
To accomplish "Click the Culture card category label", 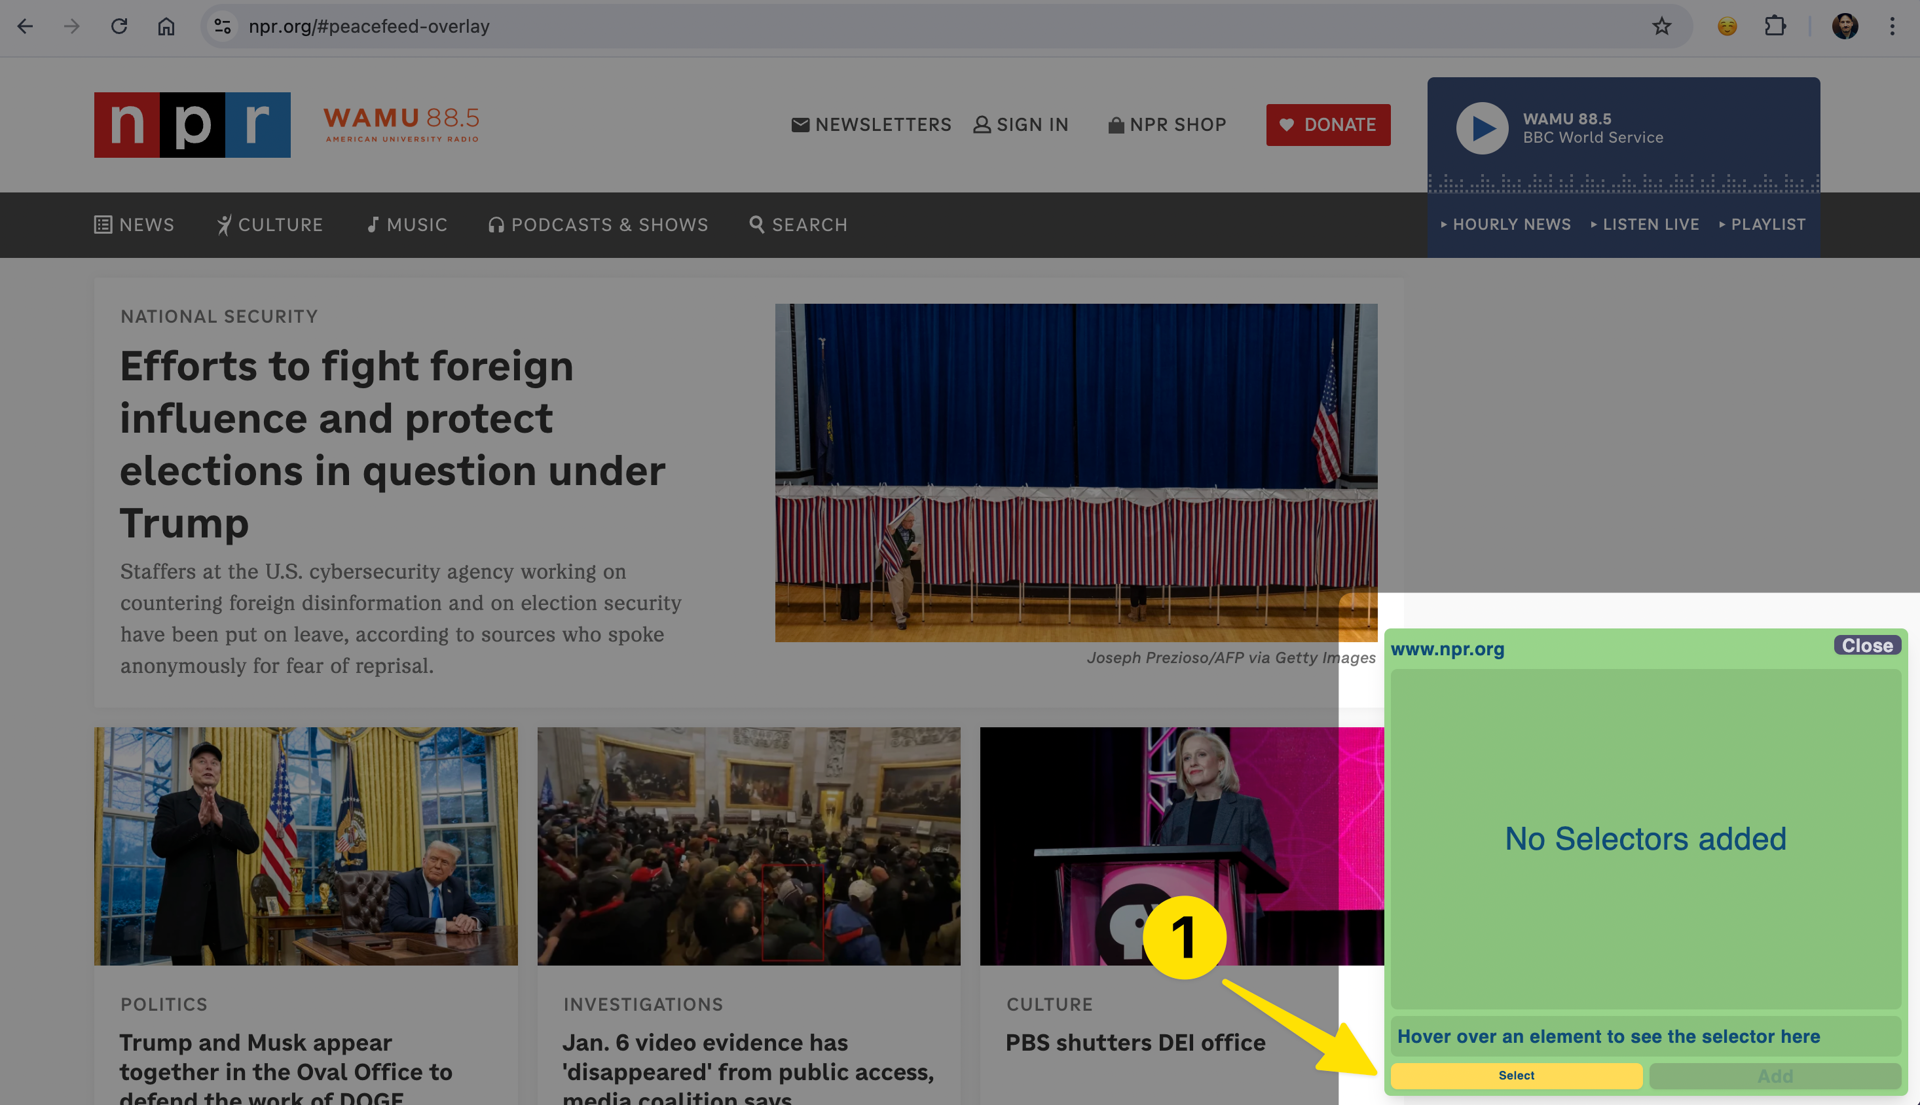I will pyautogui.click(x=1049, y=1005).
